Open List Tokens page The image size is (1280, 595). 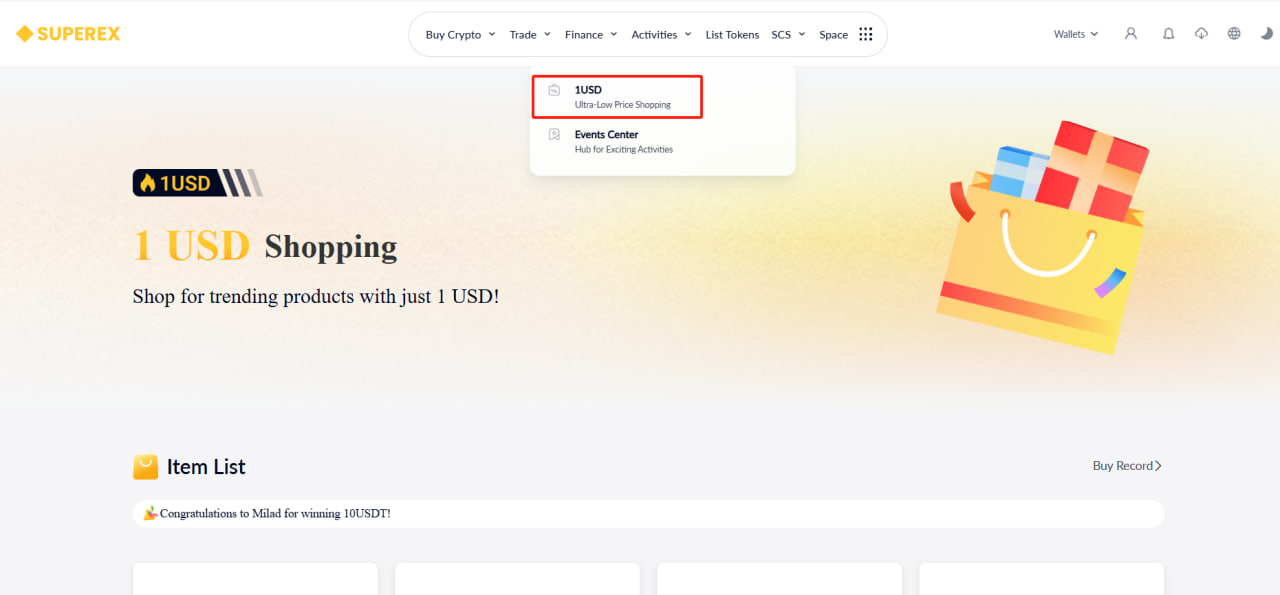(x=732, y=35)
